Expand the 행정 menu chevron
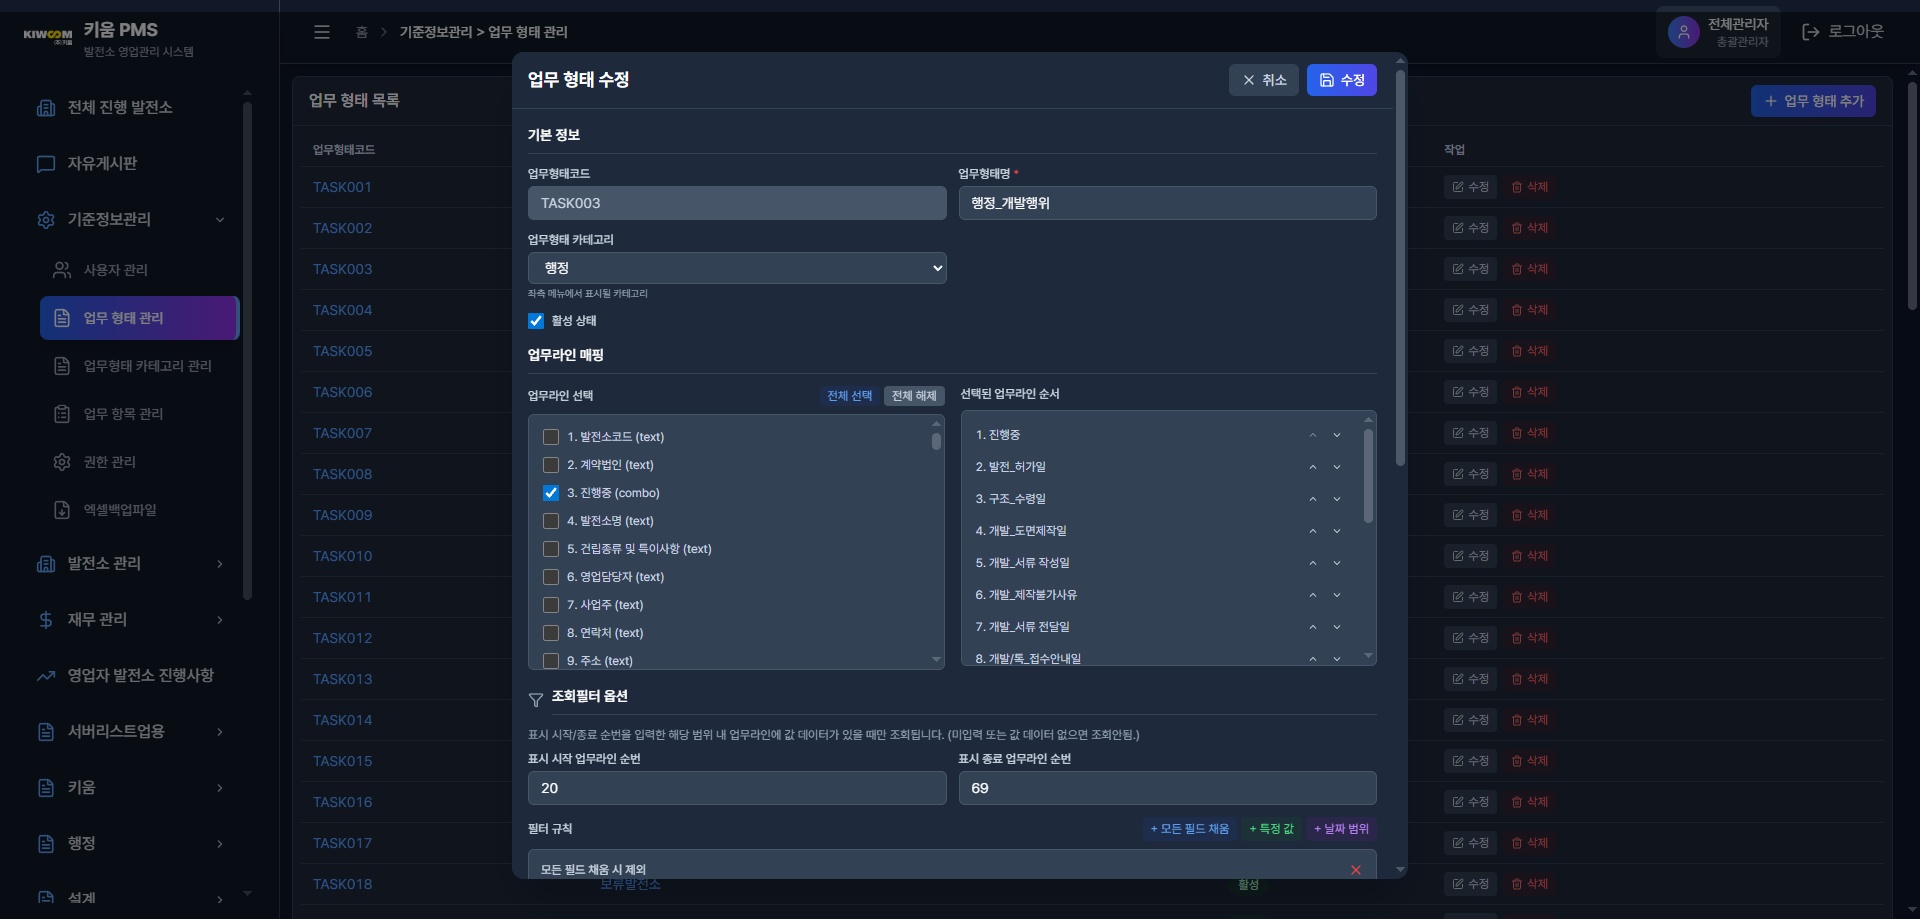The image size is (1920, 919). tap(220, 844)
